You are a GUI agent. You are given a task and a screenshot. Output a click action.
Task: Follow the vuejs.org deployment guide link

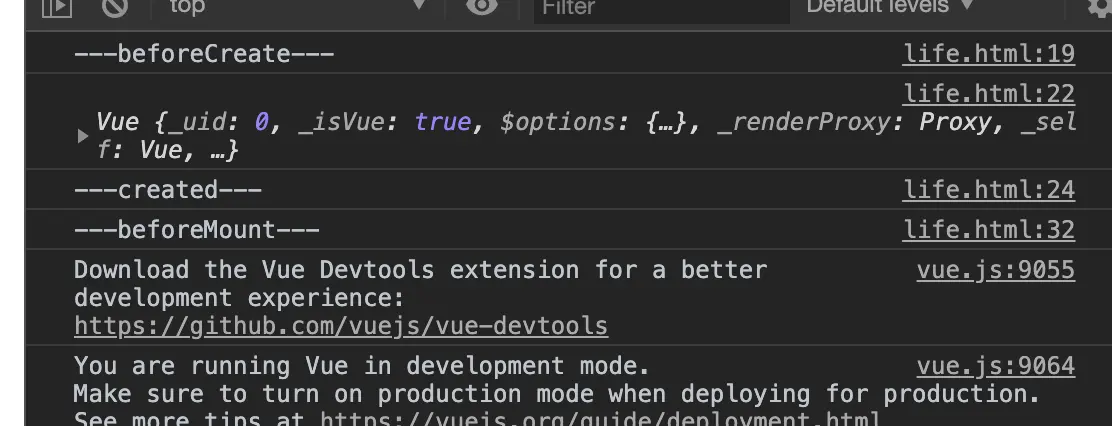coord(601,418)
